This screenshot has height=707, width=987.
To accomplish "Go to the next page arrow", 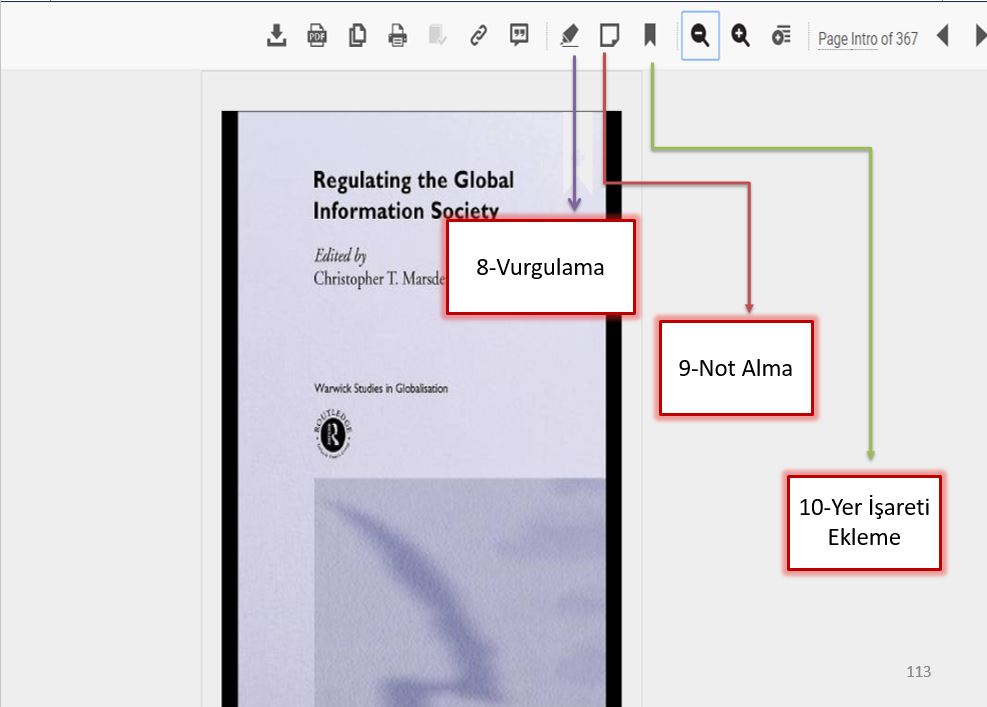I will click(x=981, y=35).
